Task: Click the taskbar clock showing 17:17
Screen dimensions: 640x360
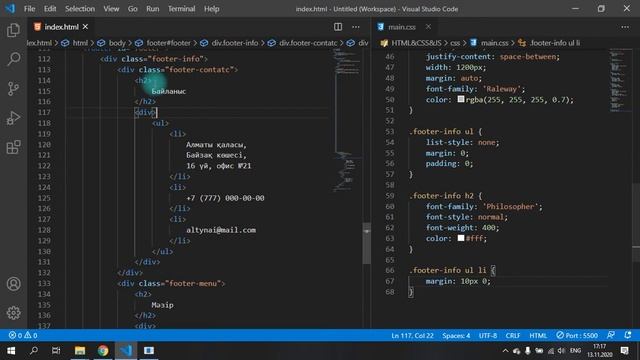Action: pyautogui.click(x=600, y=351)
